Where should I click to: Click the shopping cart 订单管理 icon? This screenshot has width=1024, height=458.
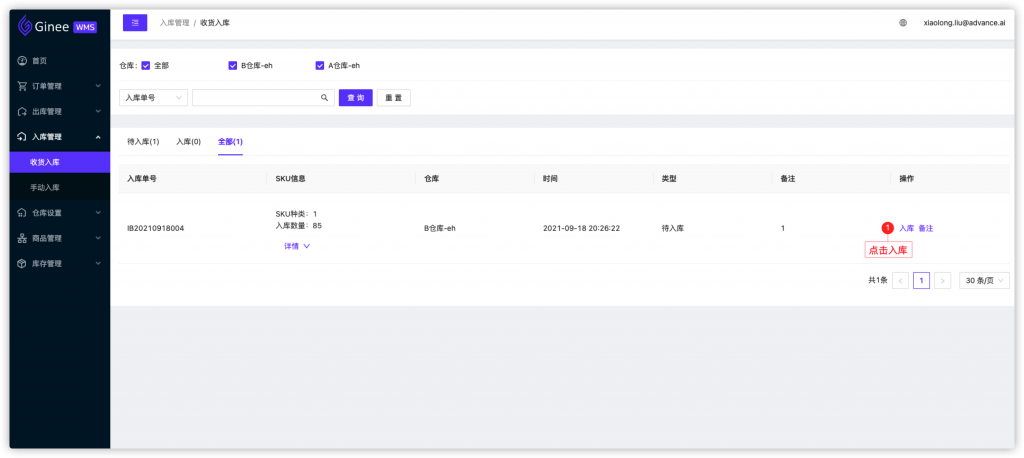[x=22, y=86]
